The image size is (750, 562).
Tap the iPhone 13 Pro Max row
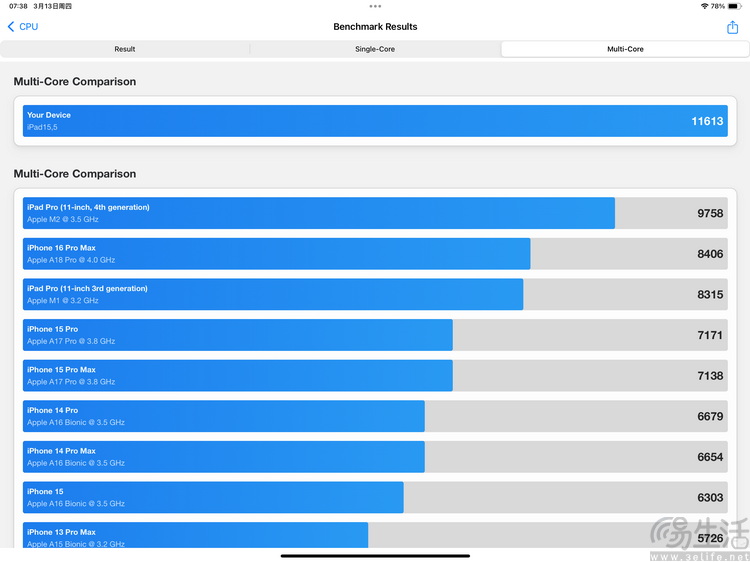[x=375, y=536]
